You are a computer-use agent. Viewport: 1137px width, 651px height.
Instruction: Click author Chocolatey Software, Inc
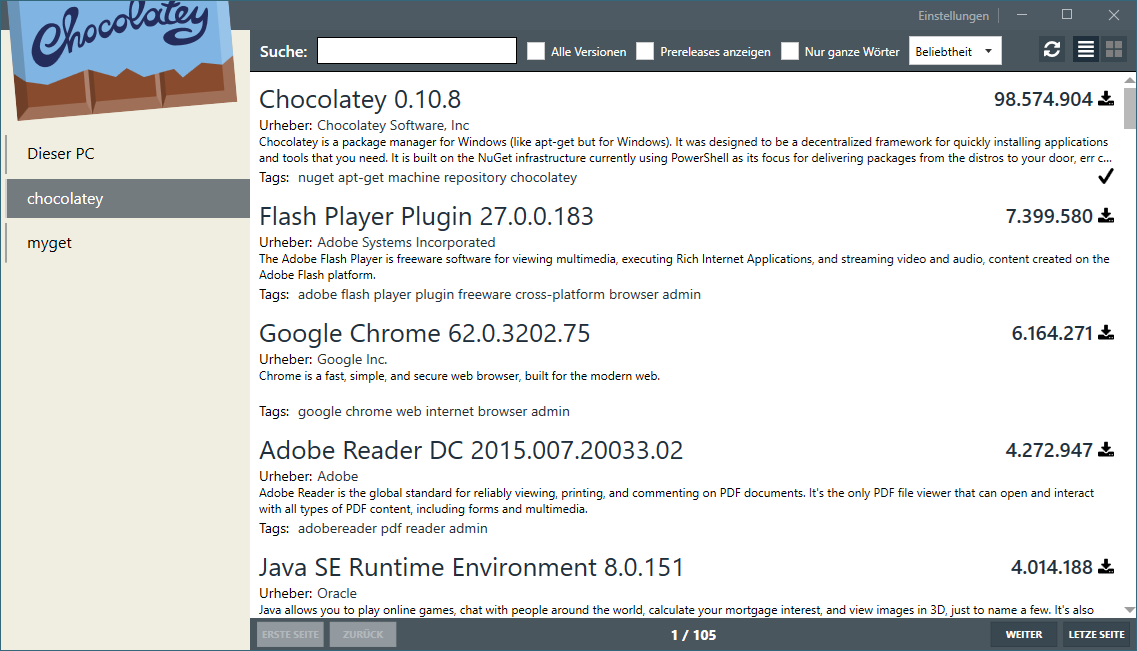point(393,125)
